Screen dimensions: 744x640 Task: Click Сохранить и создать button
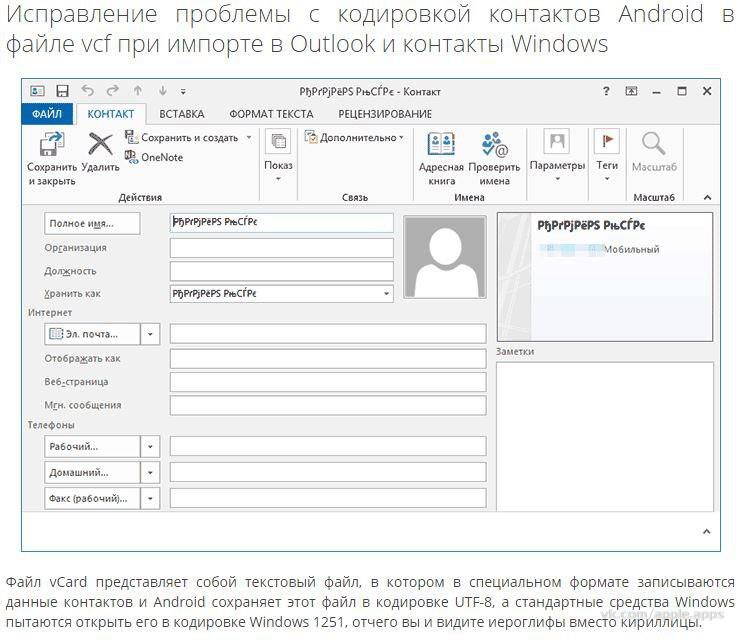click(x=182, y=138)
